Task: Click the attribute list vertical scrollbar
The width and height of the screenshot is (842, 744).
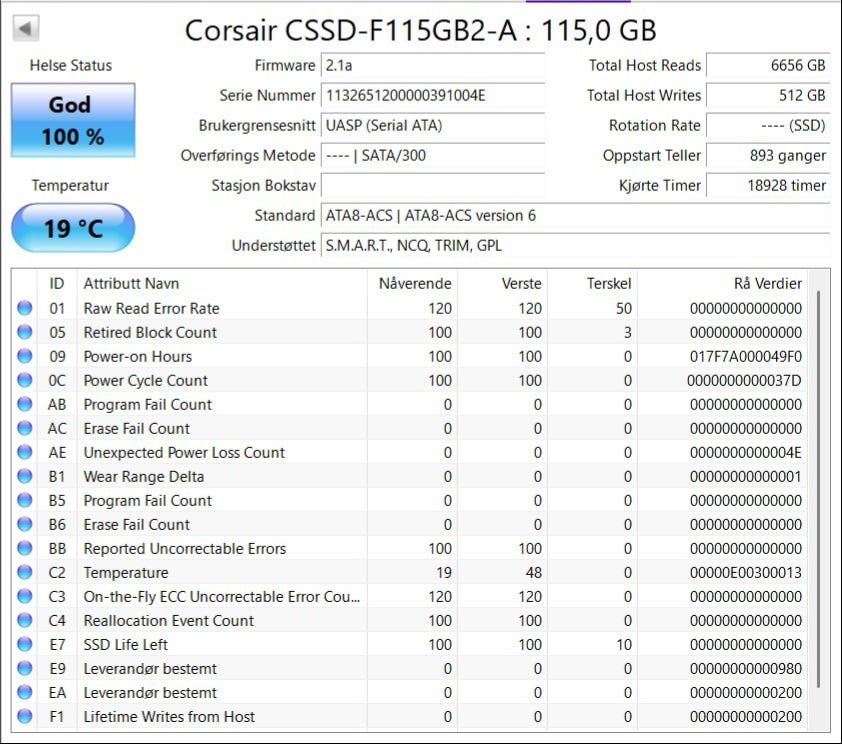Action: pos(819,490)
